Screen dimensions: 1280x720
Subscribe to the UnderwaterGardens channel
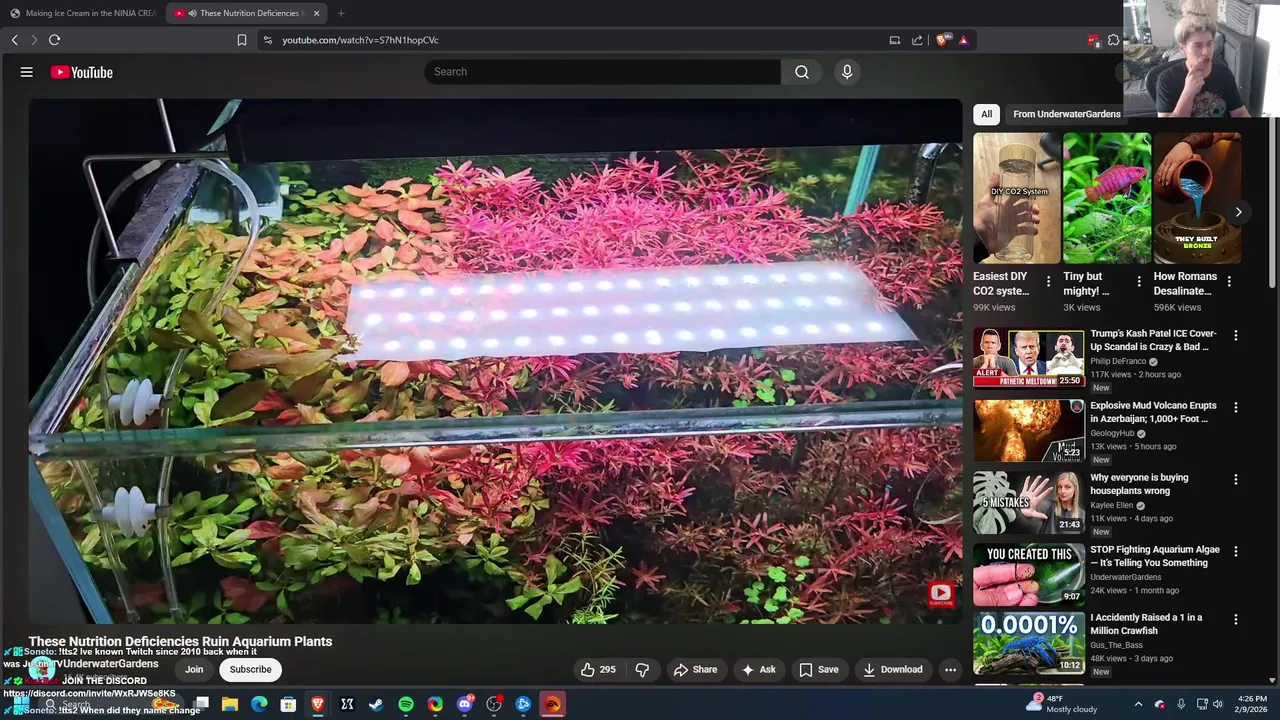point(250,670)
